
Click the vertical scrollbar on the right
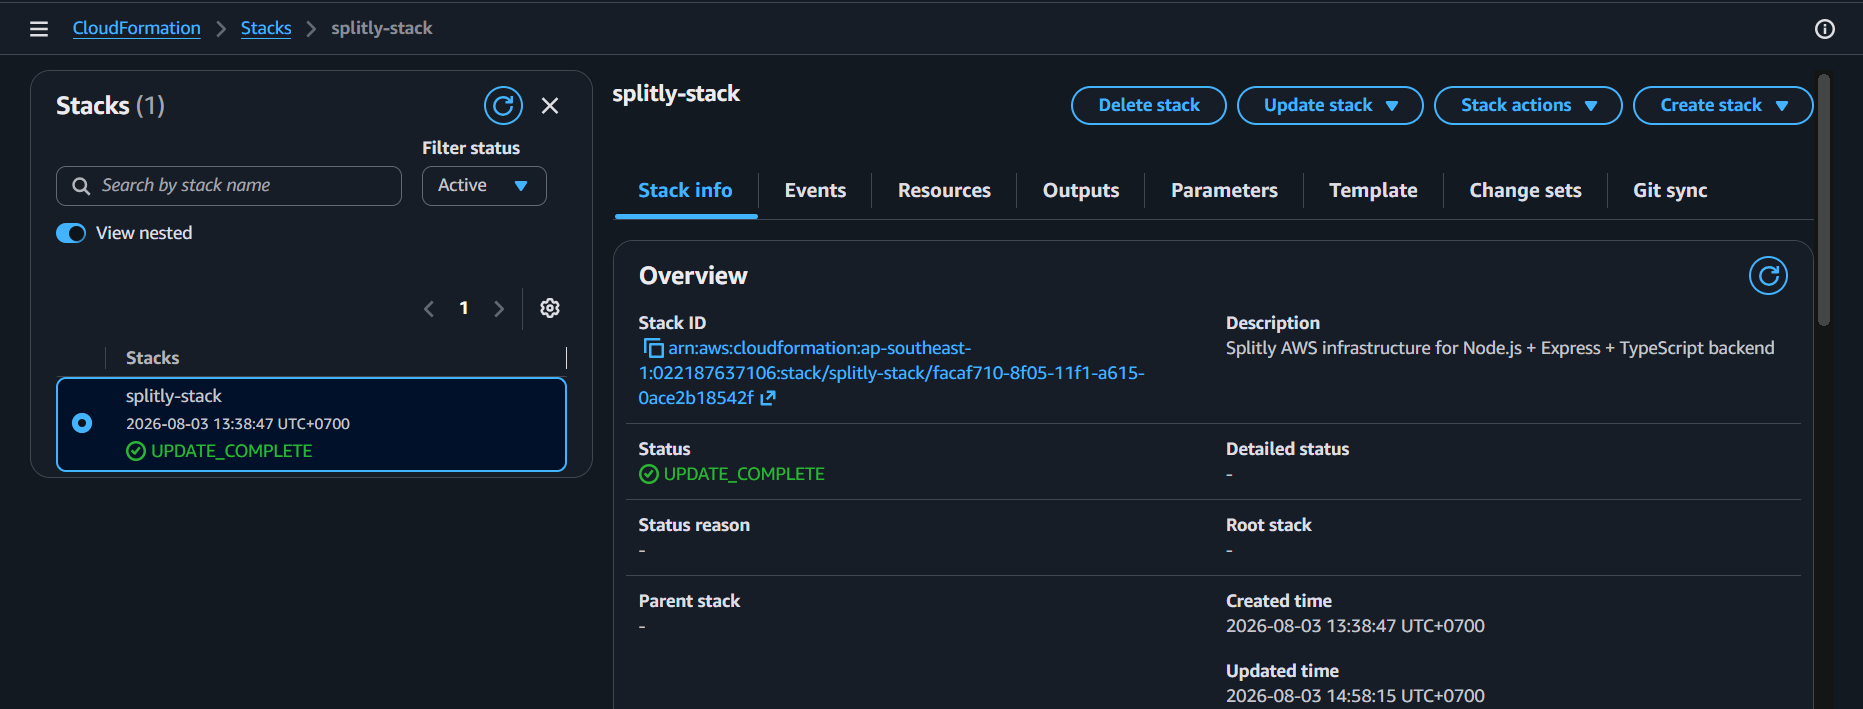1824,200
